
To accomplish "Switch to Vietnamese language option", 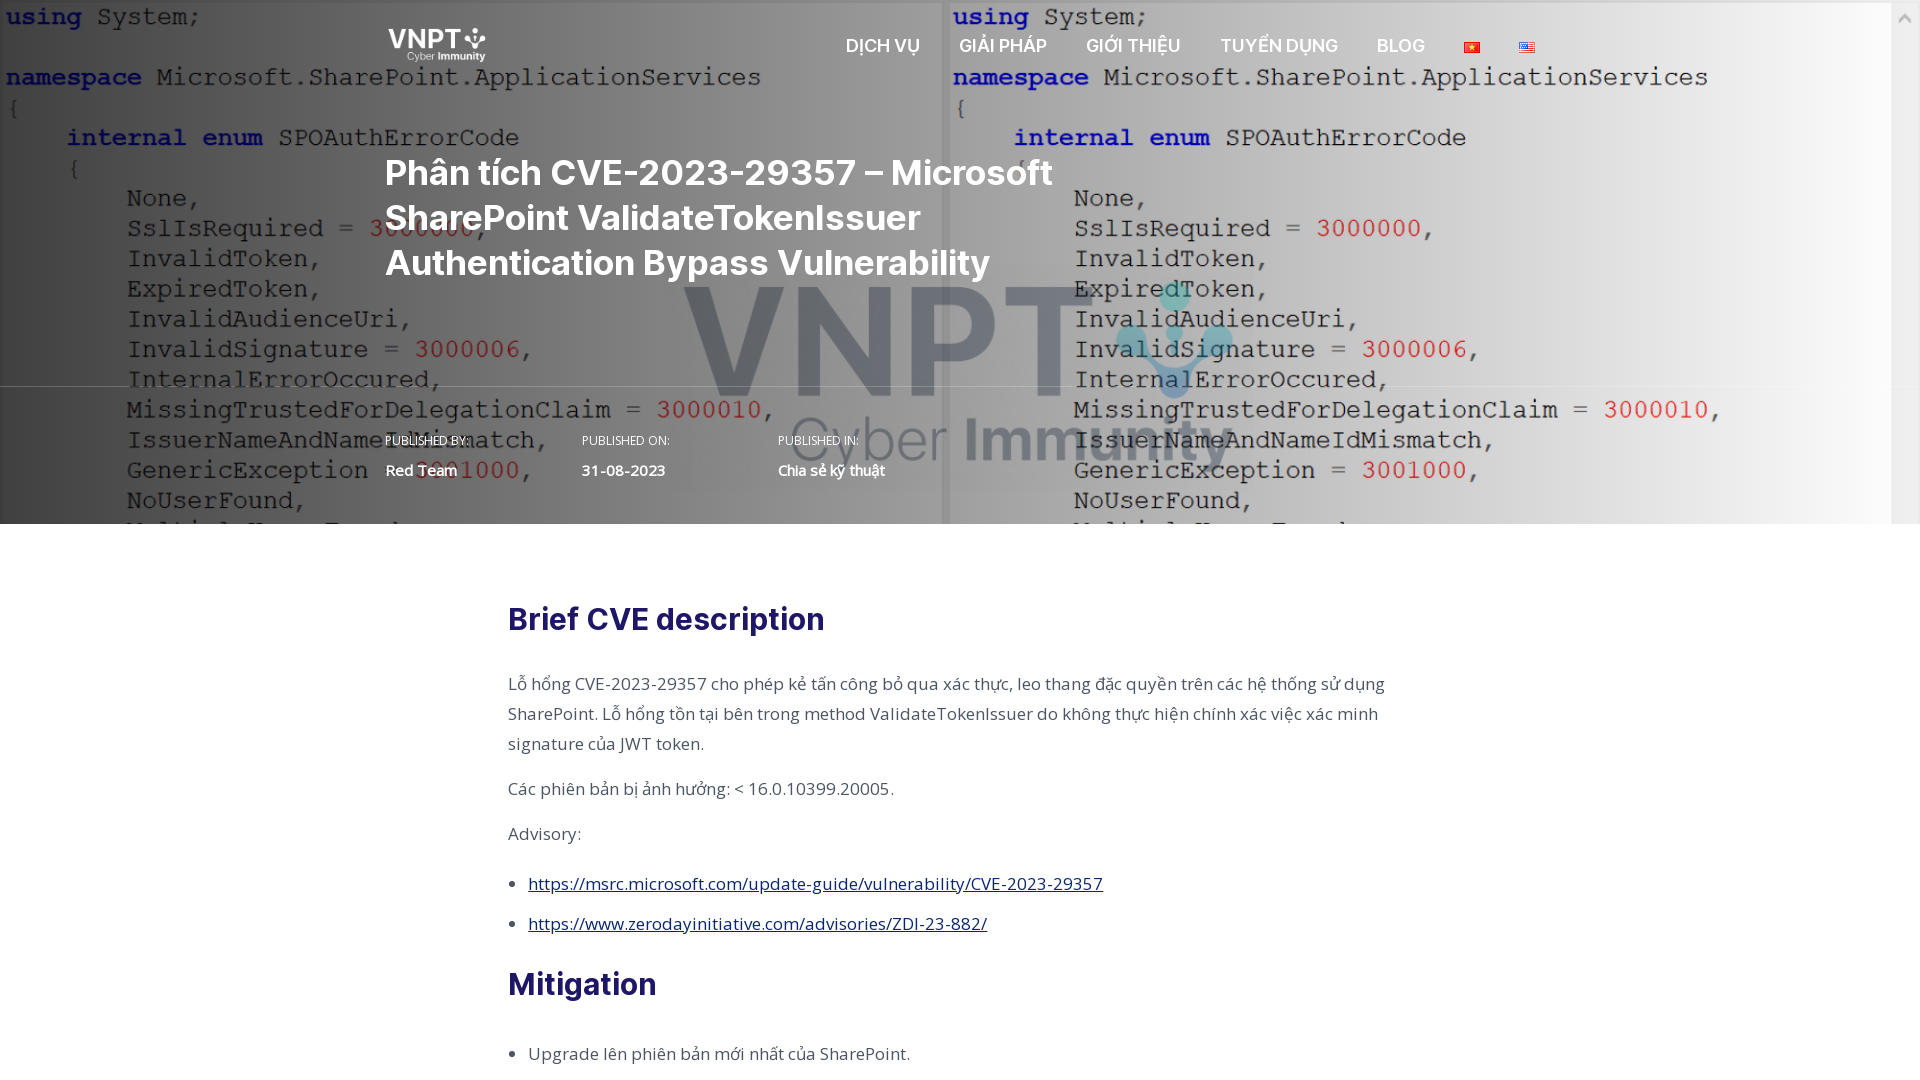I will click(1472, 46).
